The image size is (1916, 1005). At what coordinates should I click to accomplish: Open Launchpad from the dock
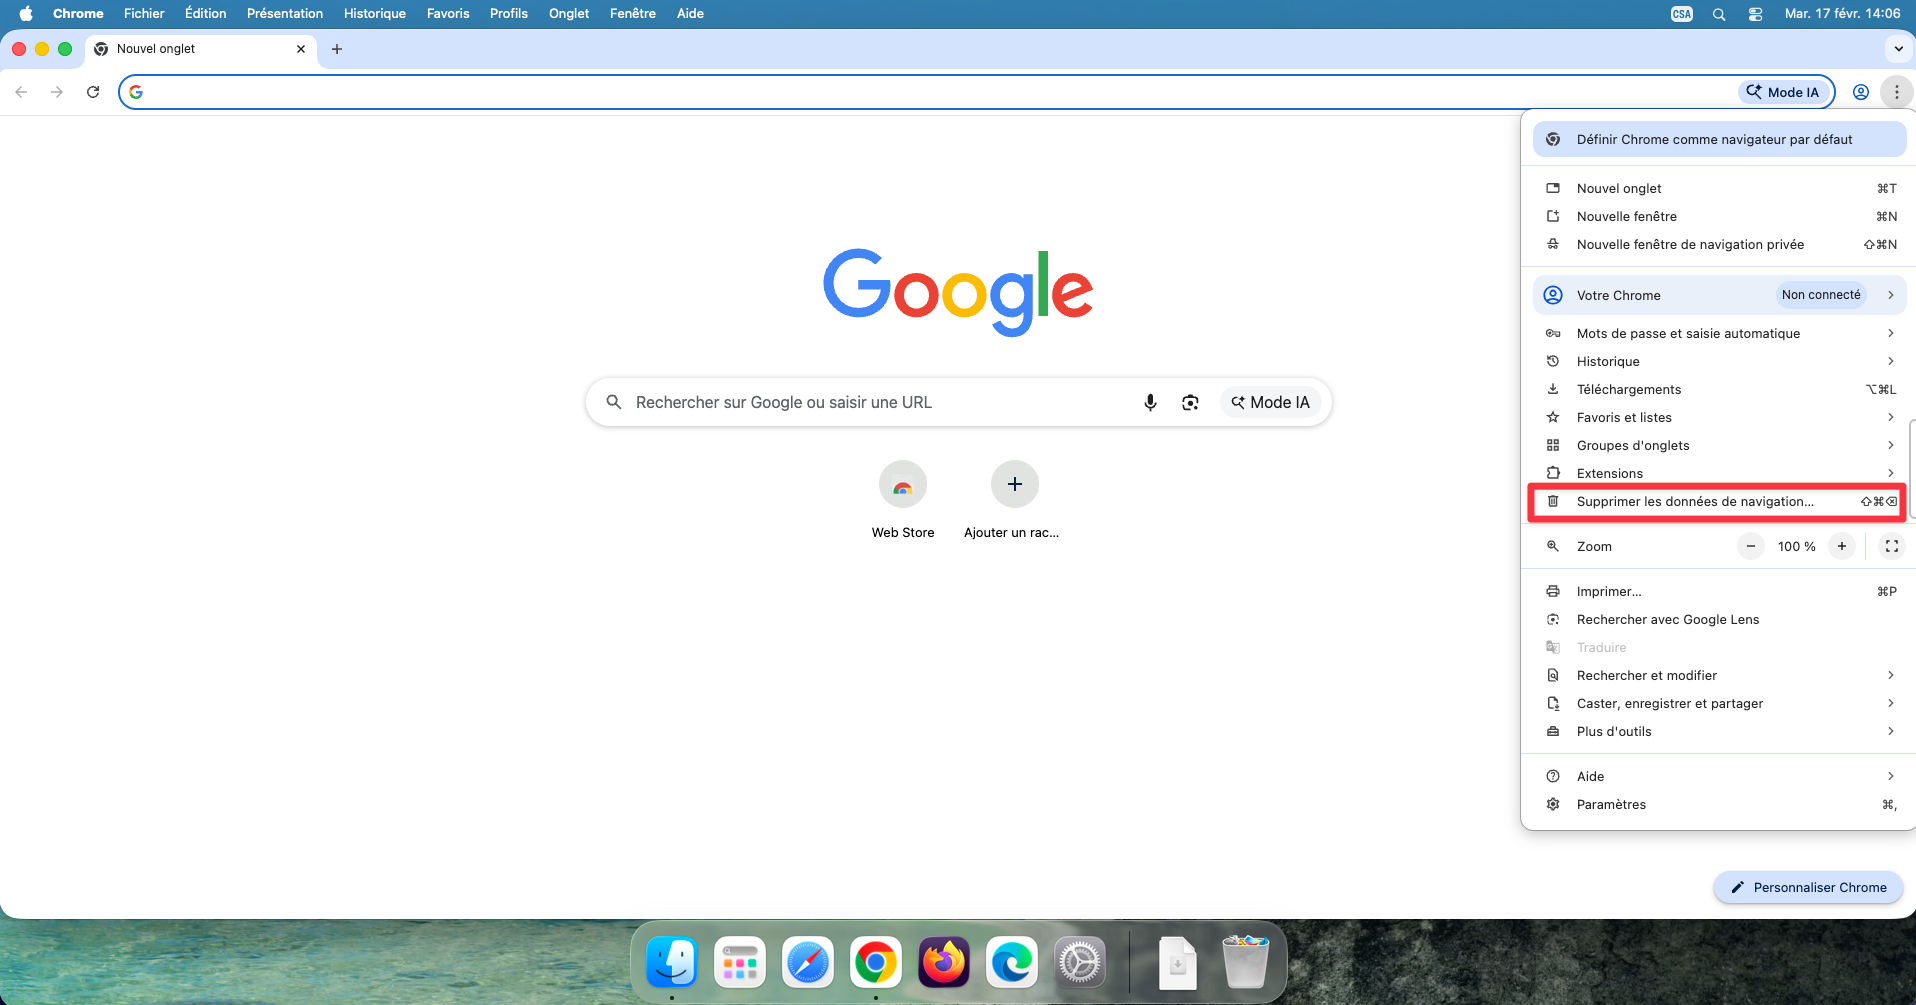pyautogui.click(x=740, y=963)
